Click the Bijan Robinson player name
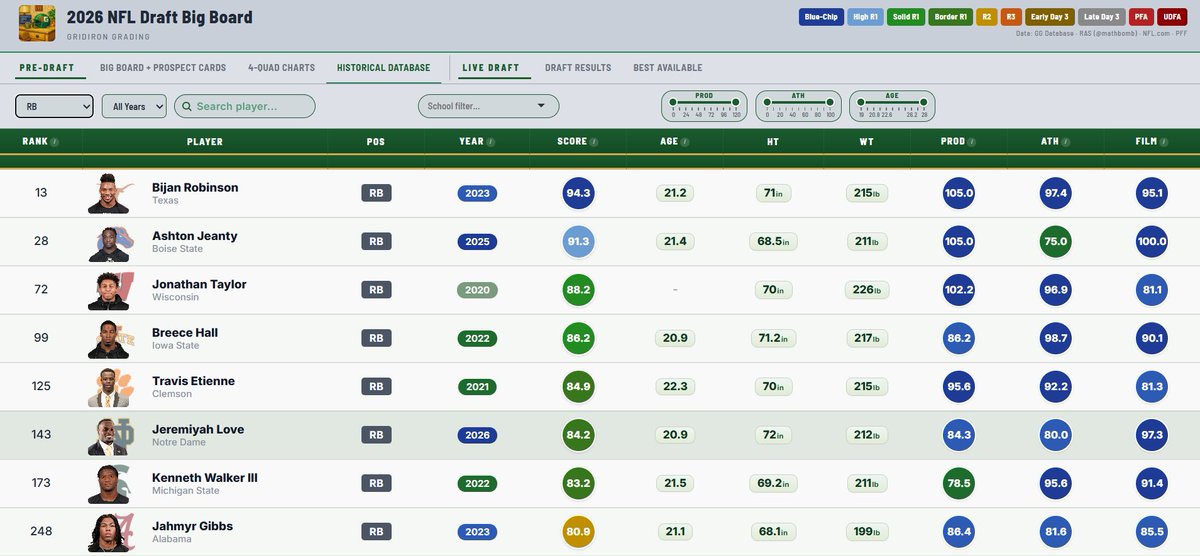 tap(195, 187)
